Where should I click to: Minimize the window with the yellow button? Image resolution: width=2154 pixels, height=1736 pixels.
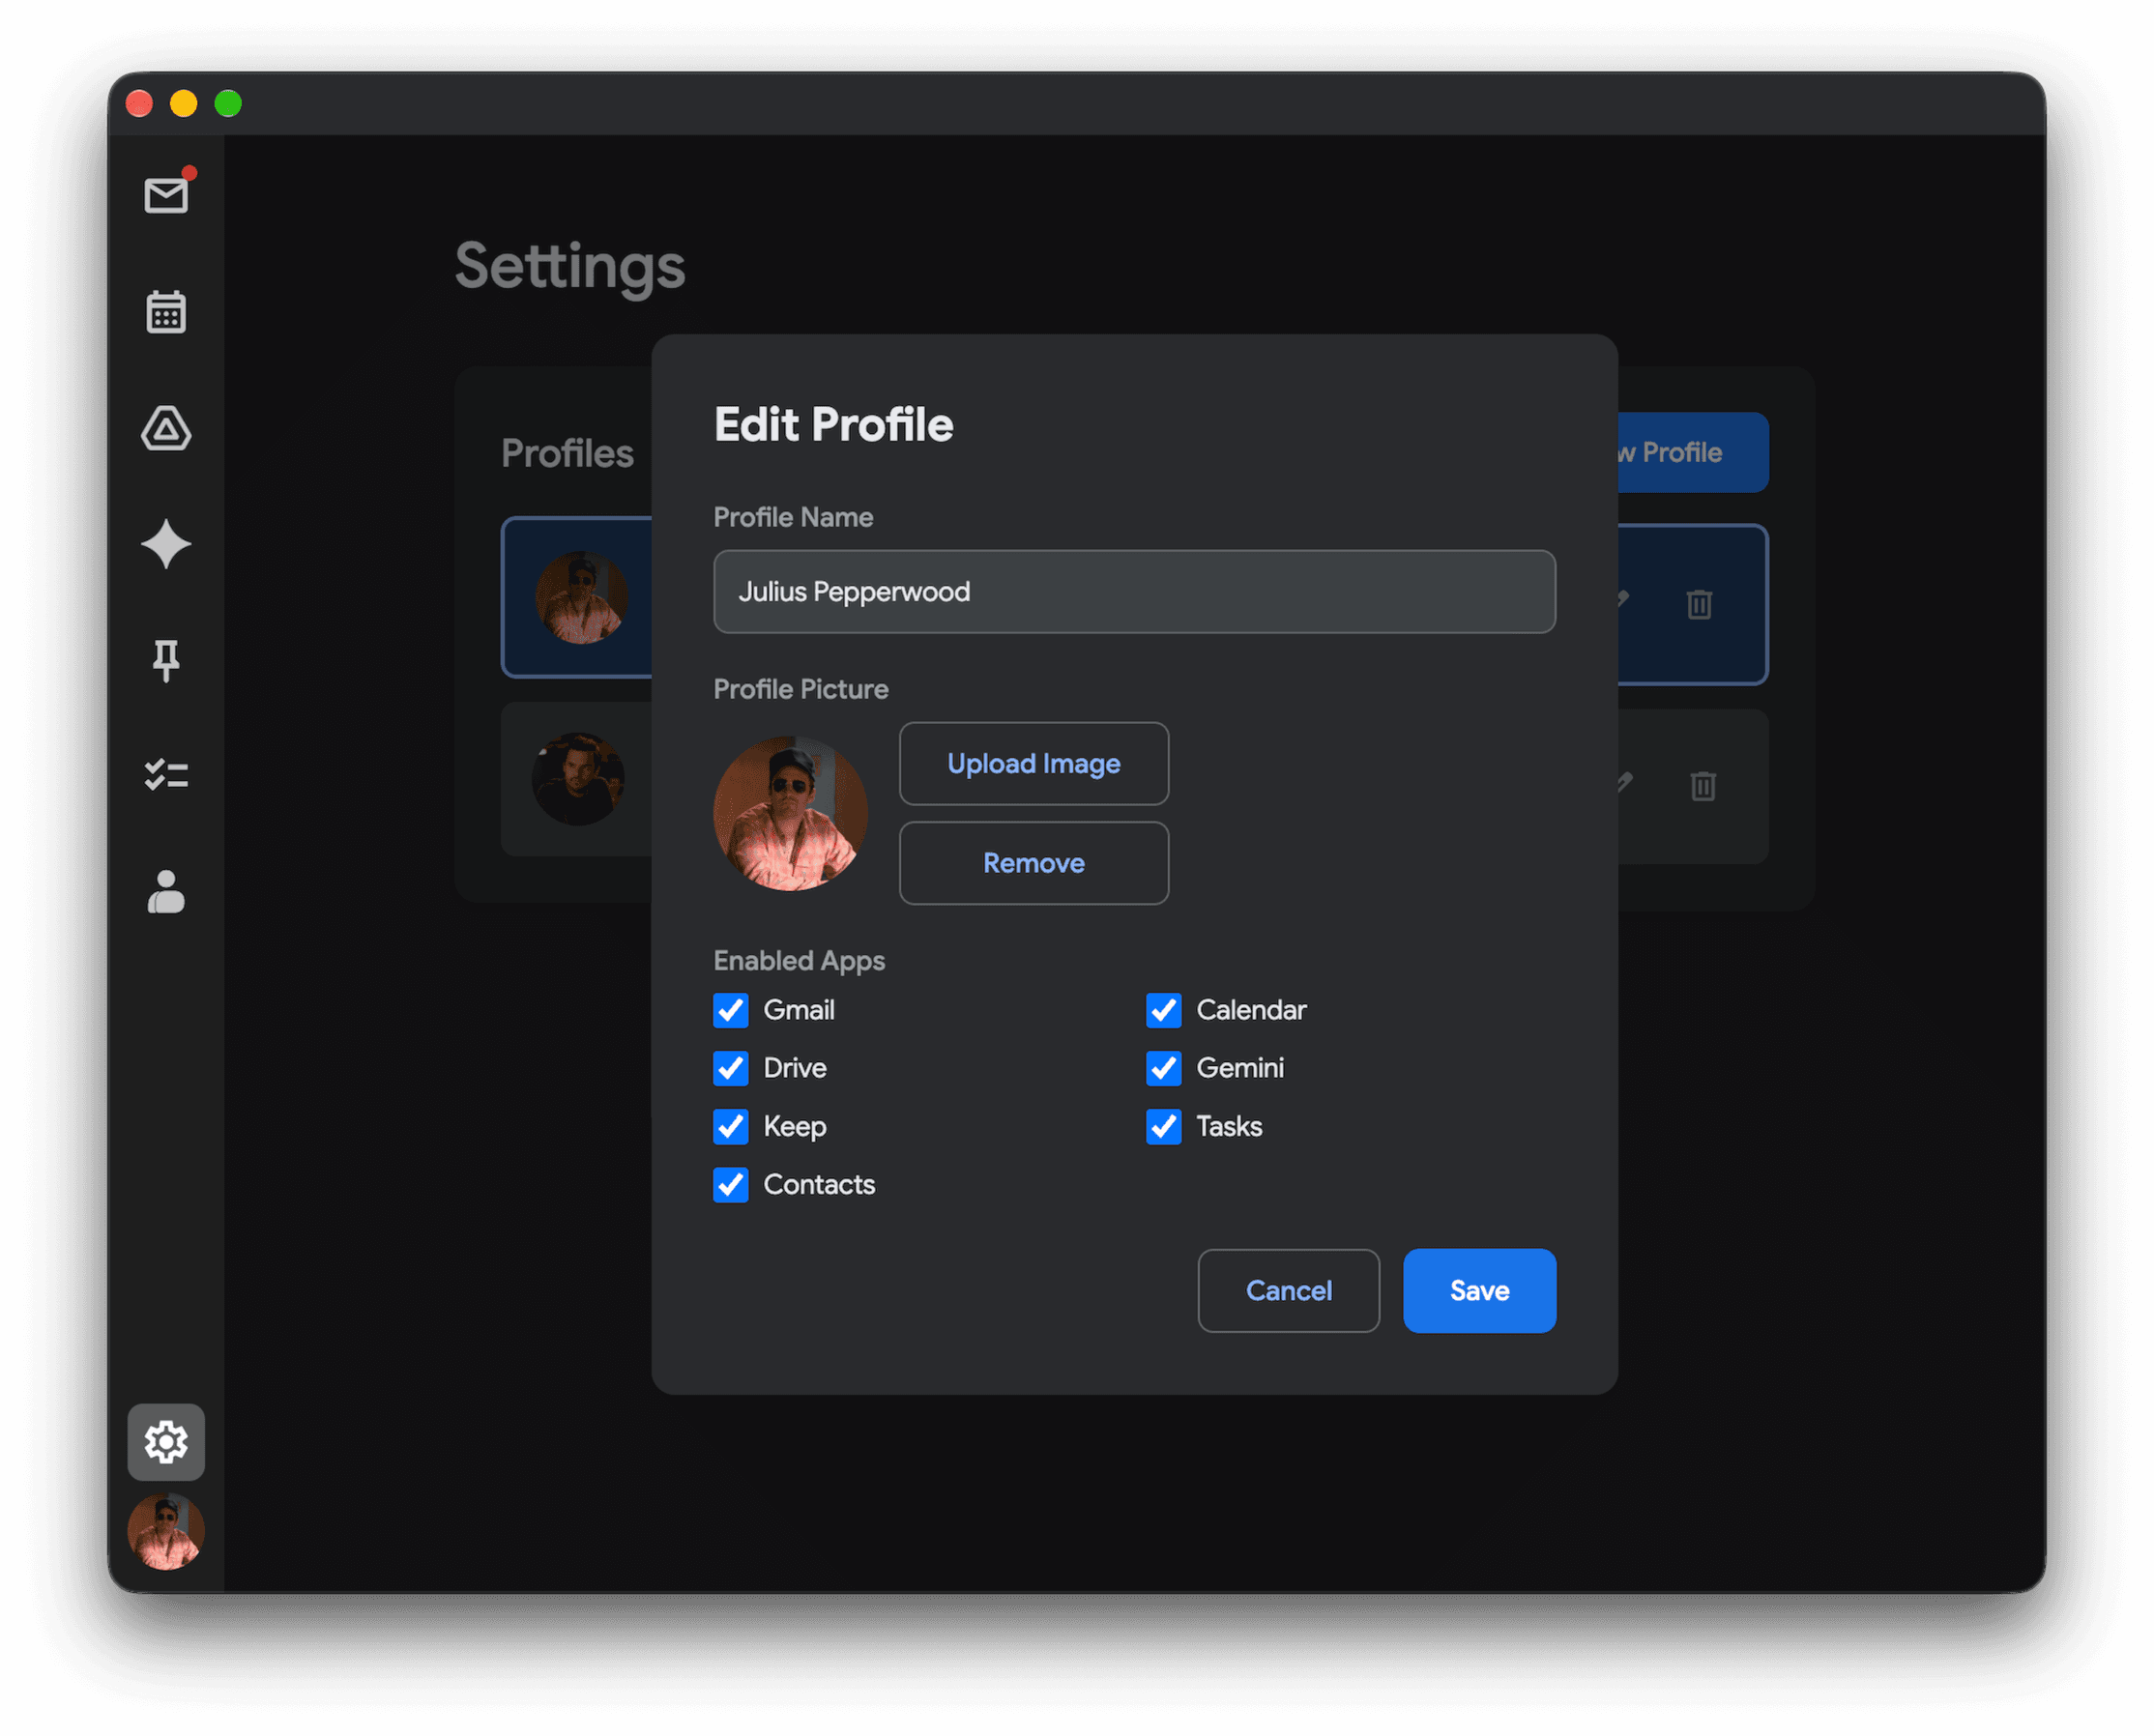(184, 103)
